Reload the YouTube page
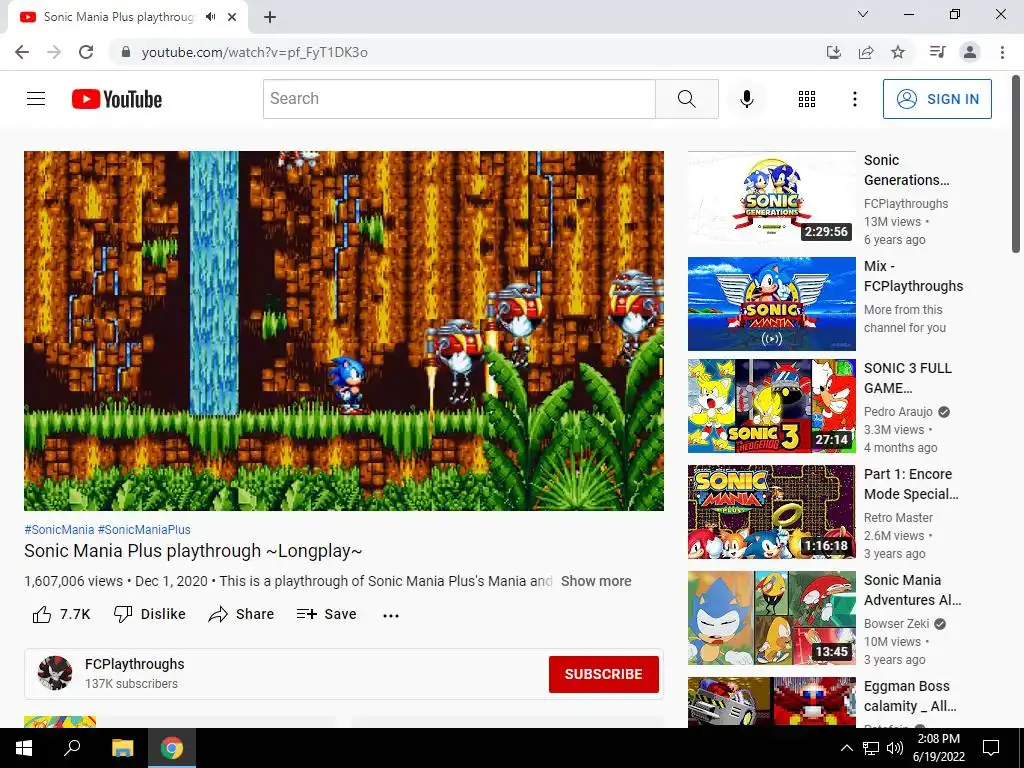This screenshot has height=768, width=1024. pyautogui.click(x=86, y=52)
